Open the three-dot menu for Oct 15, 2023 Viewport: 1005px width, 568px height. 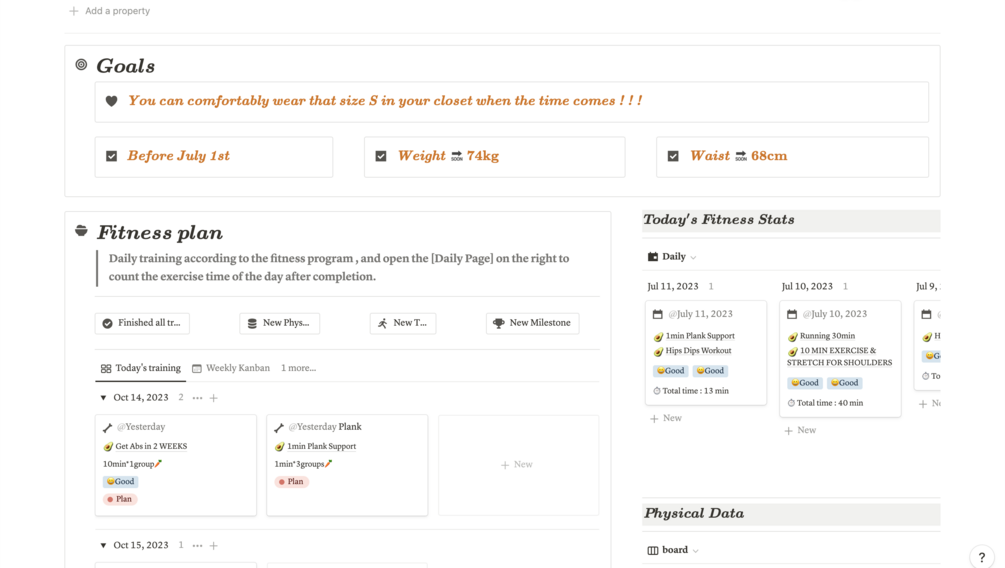[x=197, y=546]
